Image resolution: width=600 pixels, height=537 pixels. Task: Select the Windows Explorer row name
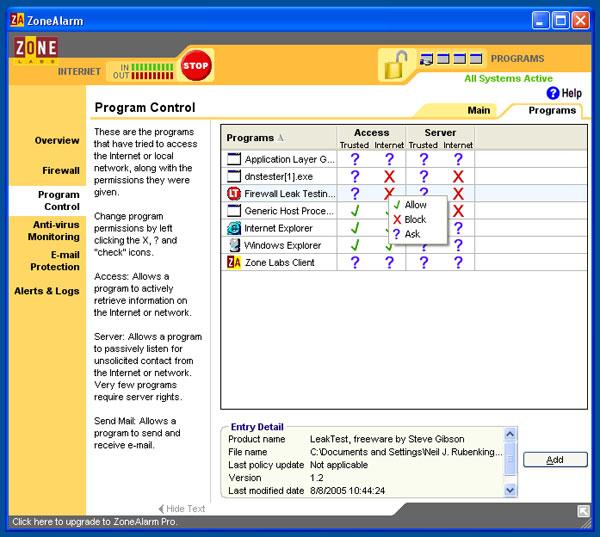pyautogui.click(x=282, y=245)
